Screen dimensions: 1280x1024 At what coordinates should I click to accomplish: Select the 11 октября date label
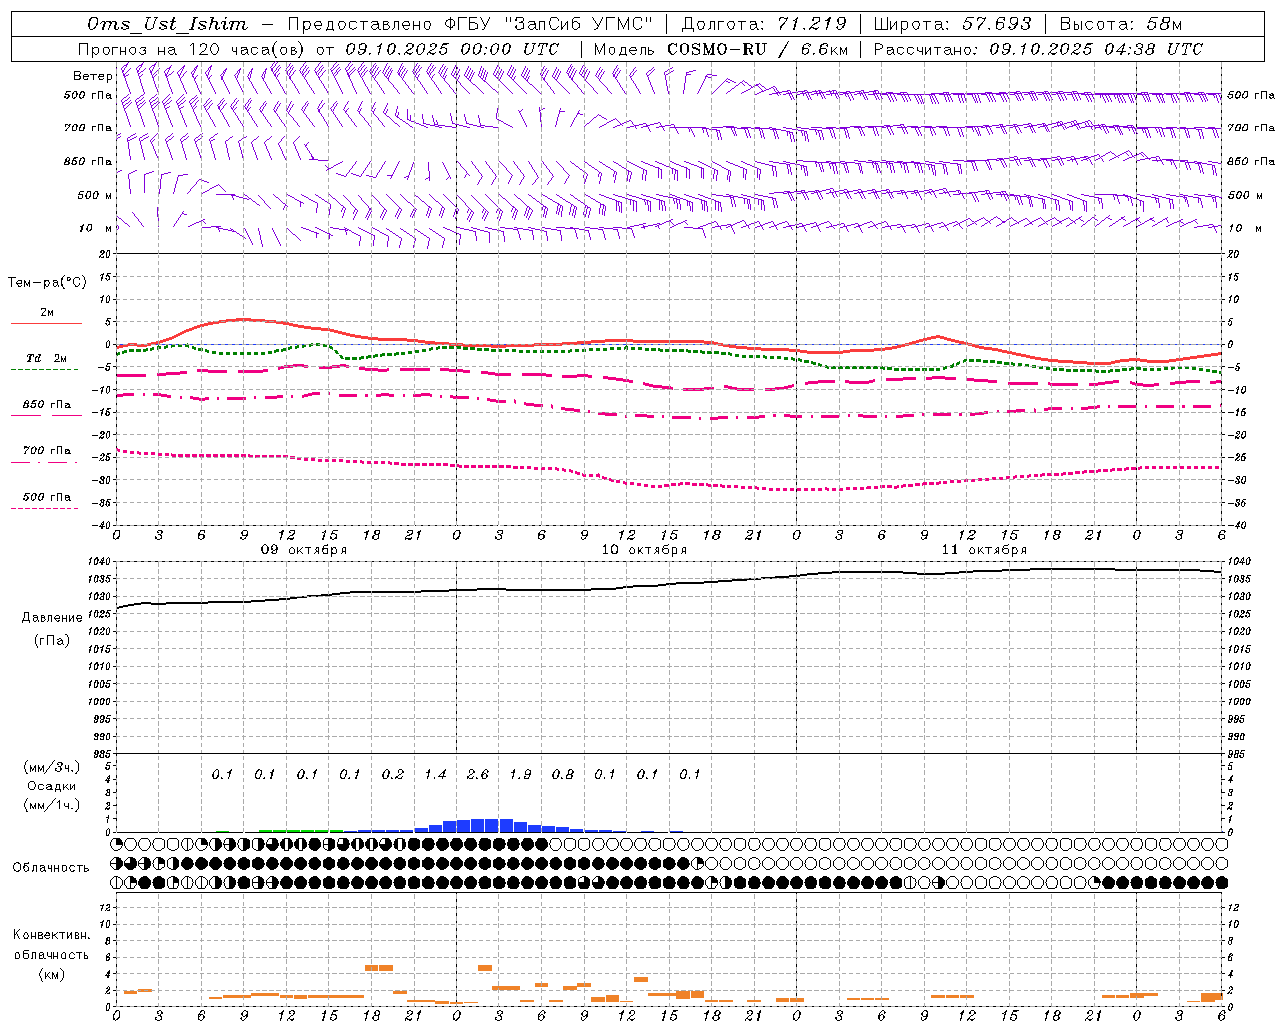[984, 550]
